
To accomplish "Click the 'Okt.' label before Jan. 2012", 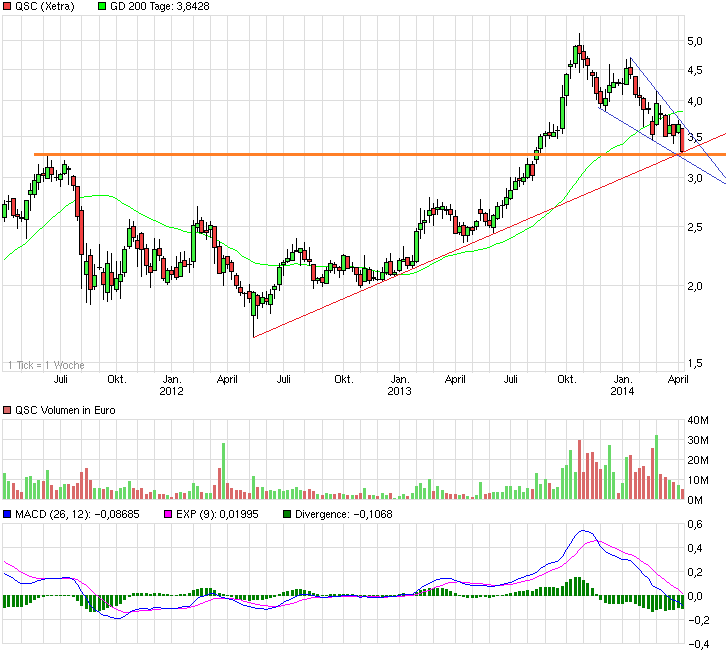I will click(117, 379).
